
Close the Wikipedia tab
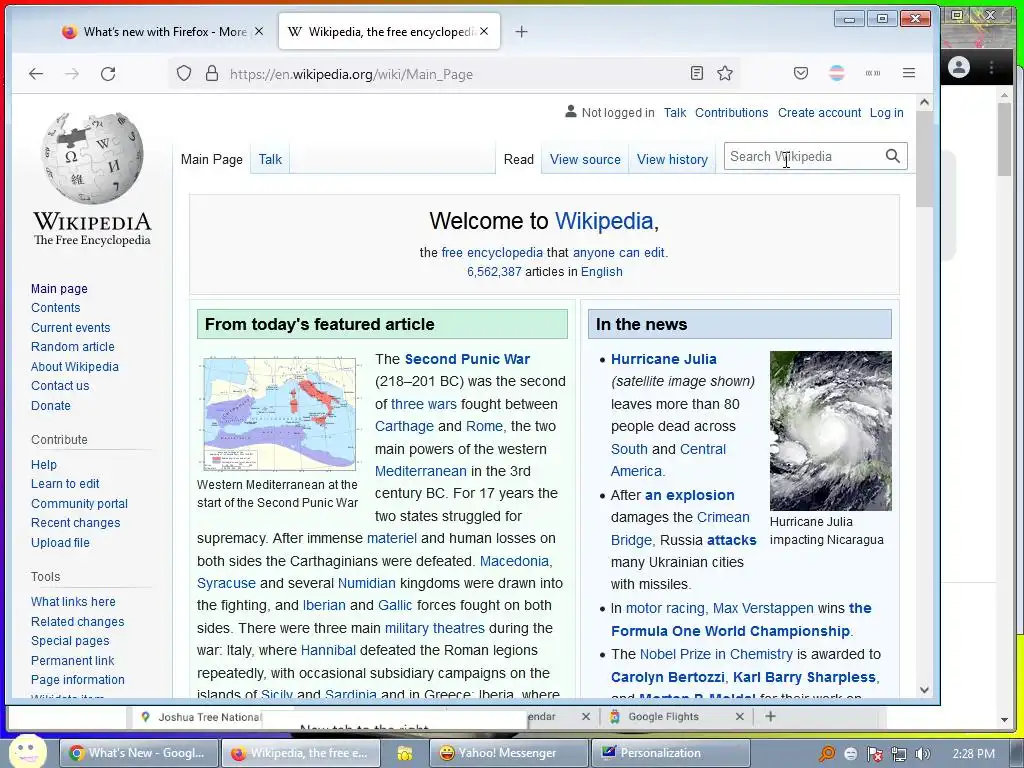tap(484, 31)
